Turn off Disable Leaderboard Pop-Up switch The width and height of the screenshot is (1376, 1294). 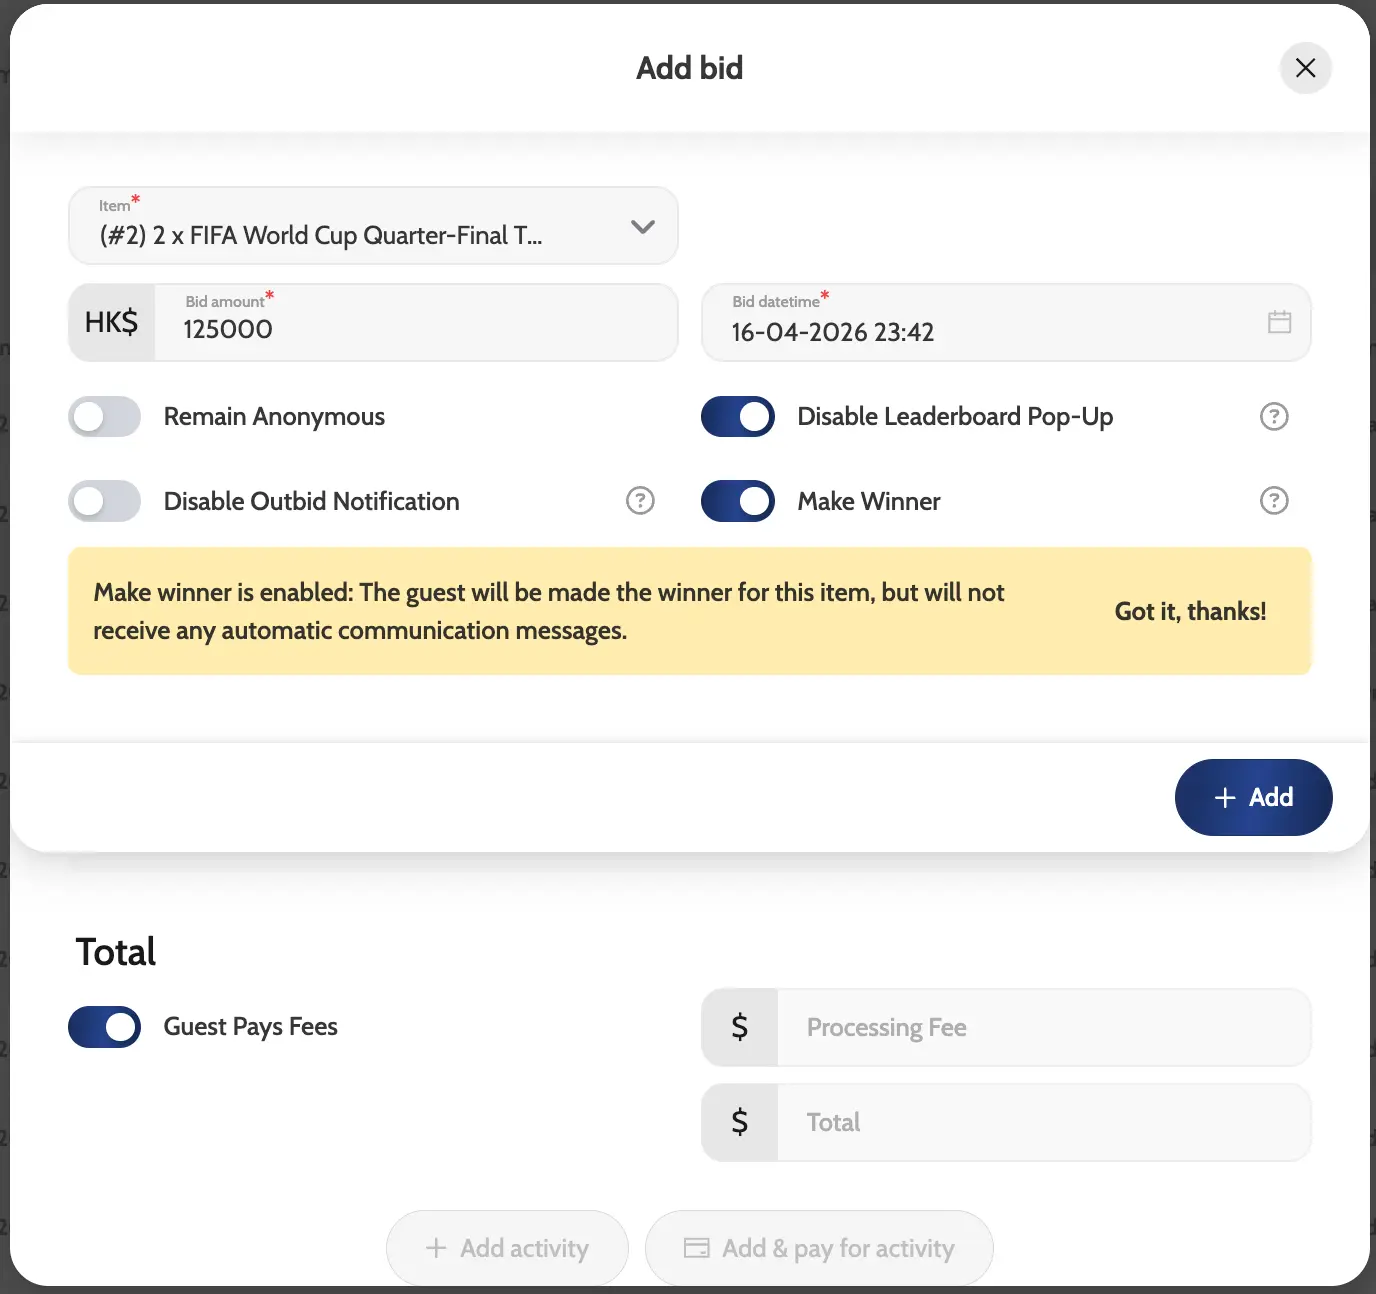(x=738, y=417)
